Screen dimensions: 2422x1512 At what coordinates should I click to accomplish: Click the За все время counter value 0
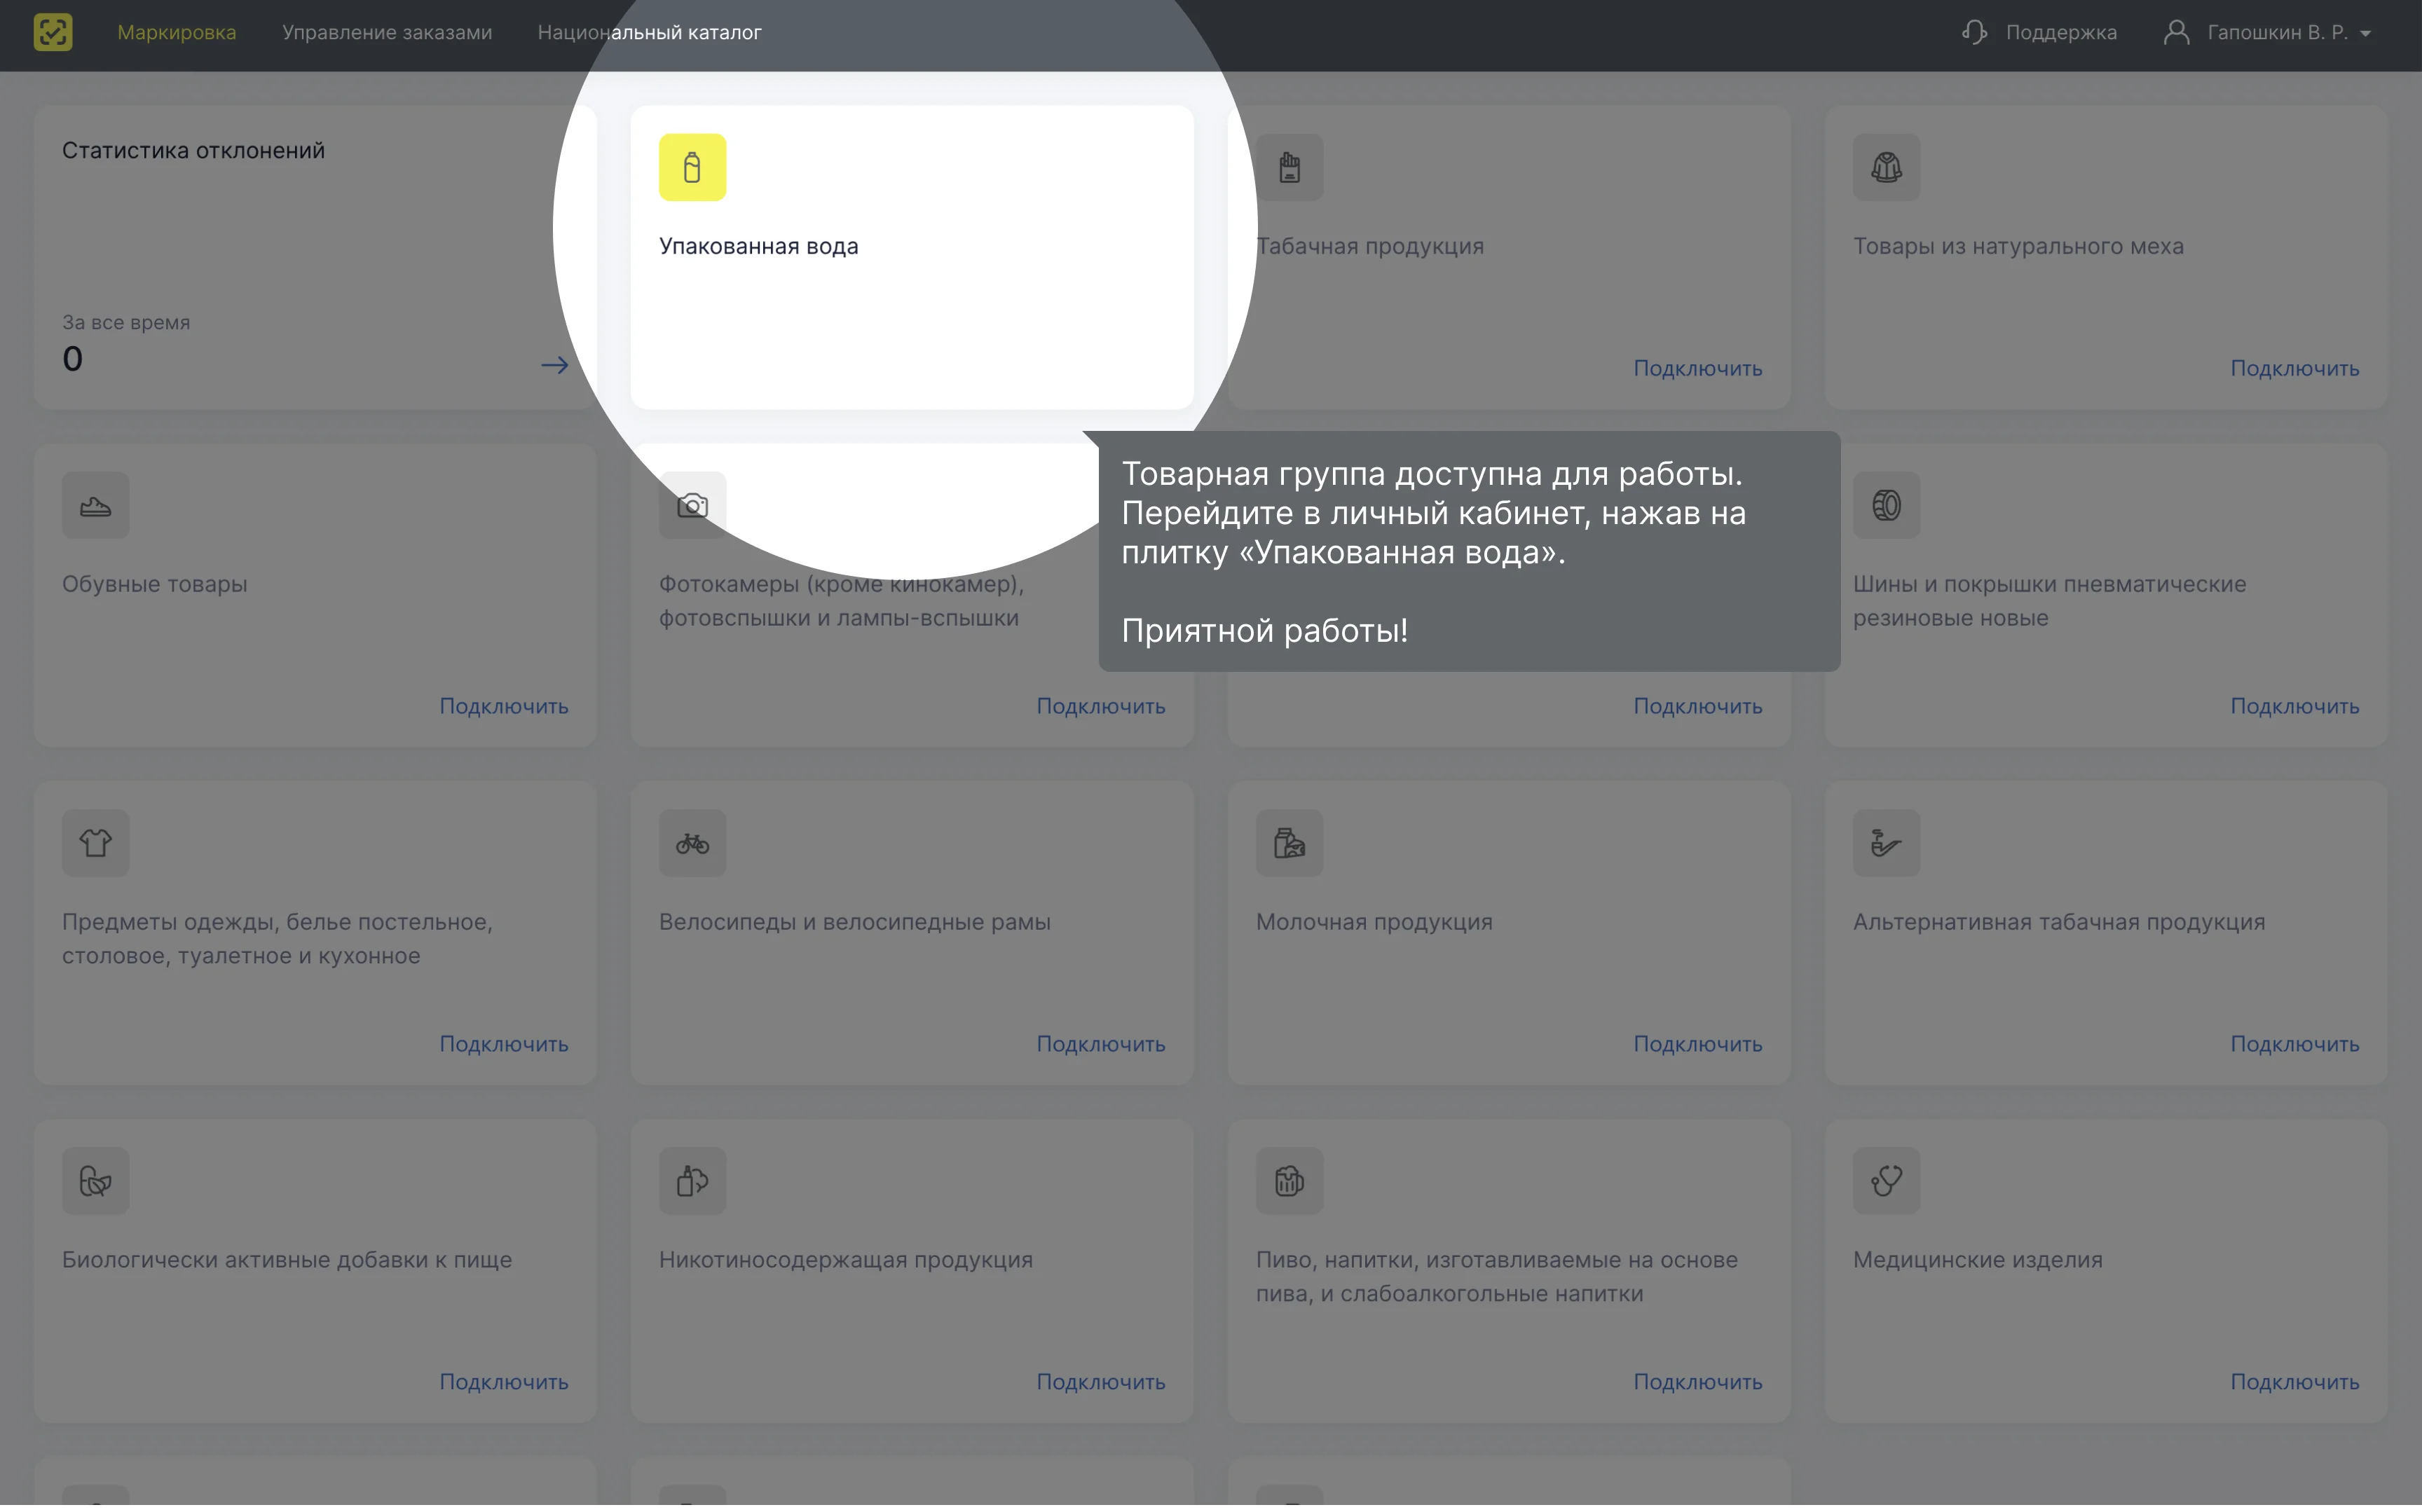tap(72, 359)
